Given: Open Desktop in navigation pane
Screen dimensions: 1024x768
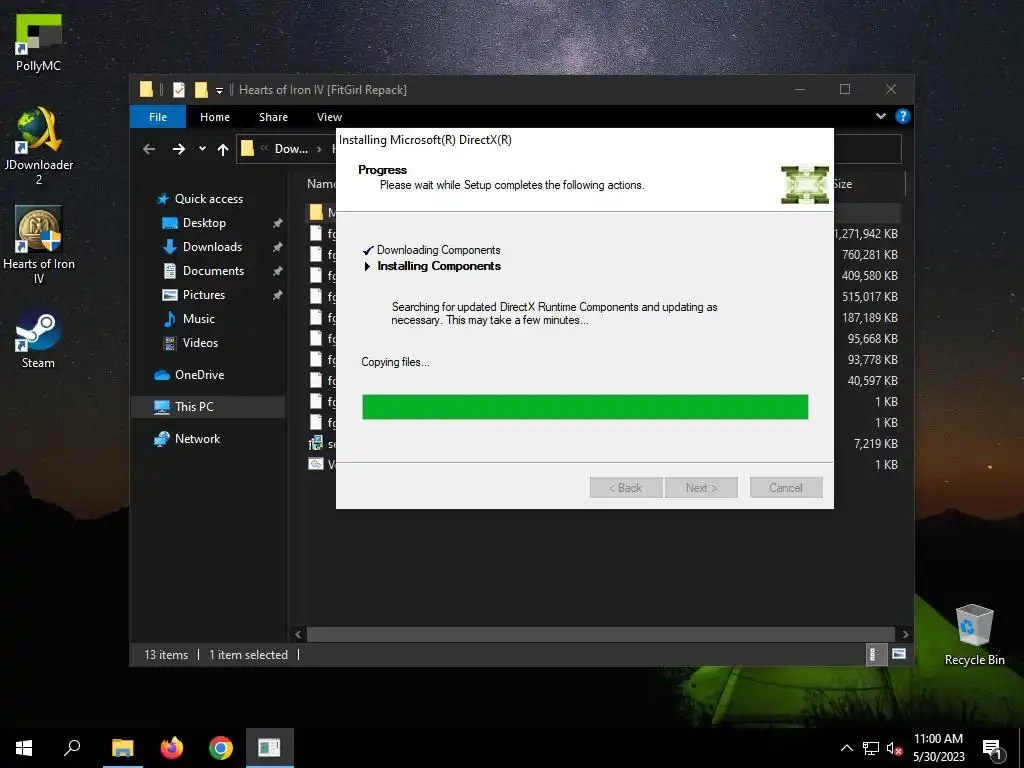Looking at the screenshot, I should pos(194,223).
